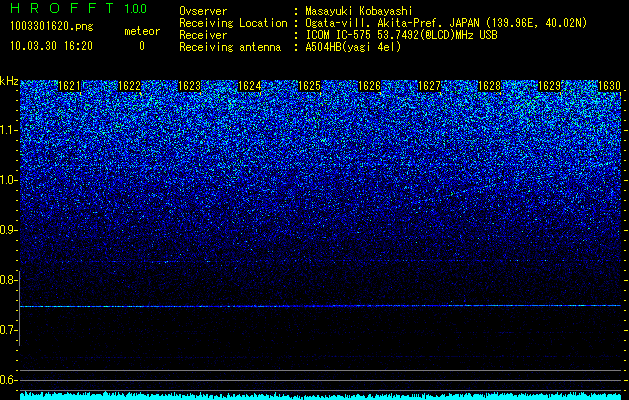Click the 0.6 kHz axis label
Viewport: 629px width, 400px height.
click(8, 380)
